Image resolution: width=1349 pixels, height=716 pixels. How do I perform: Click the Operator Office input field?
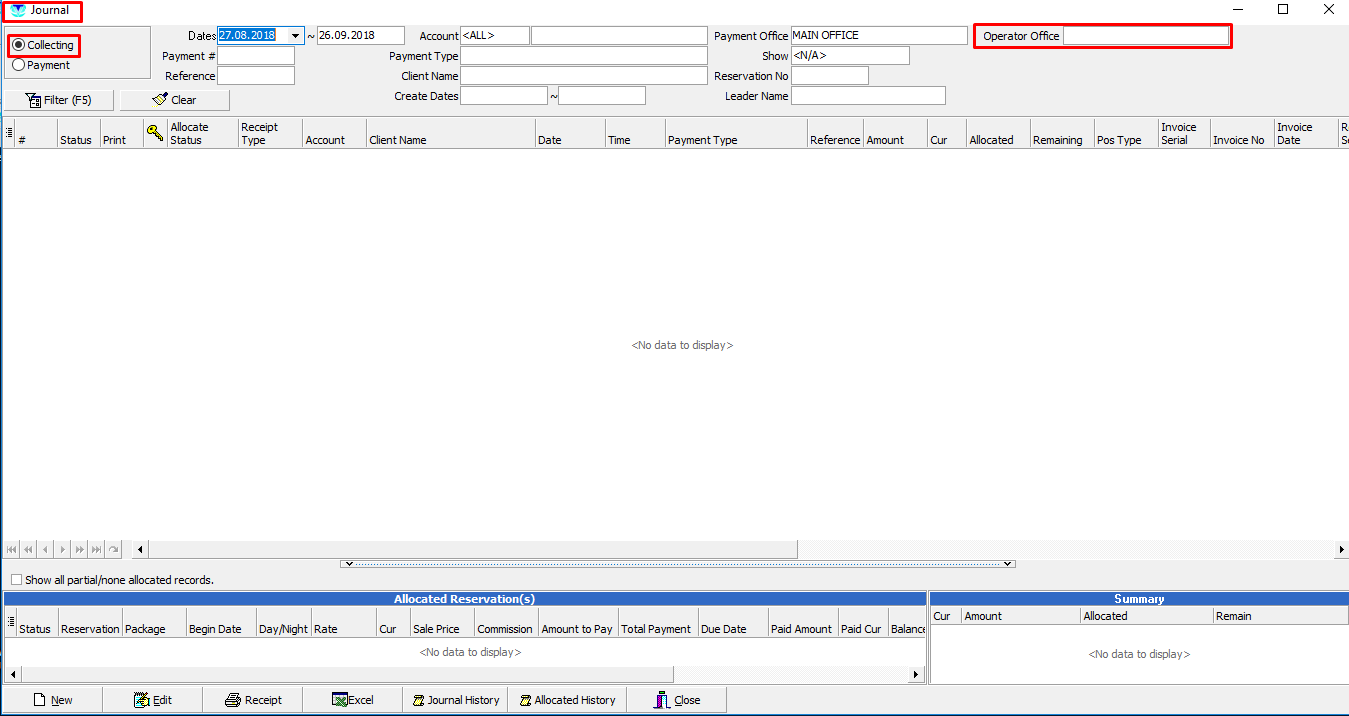[x=1145, y=36]
